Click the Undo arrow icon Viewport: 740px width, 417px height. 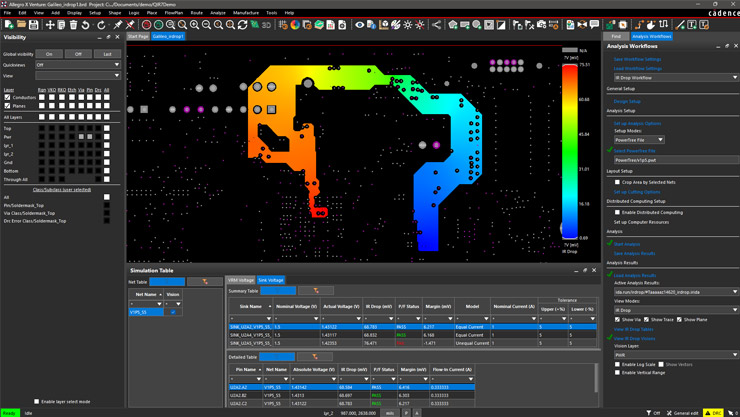coord(86,25)
